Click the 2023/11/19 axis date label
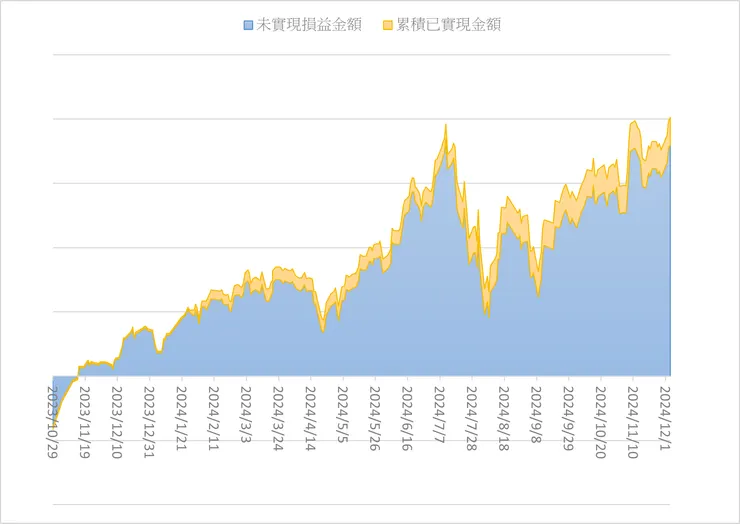The height and width of the screenshot is (524, 740). (84, 423)
